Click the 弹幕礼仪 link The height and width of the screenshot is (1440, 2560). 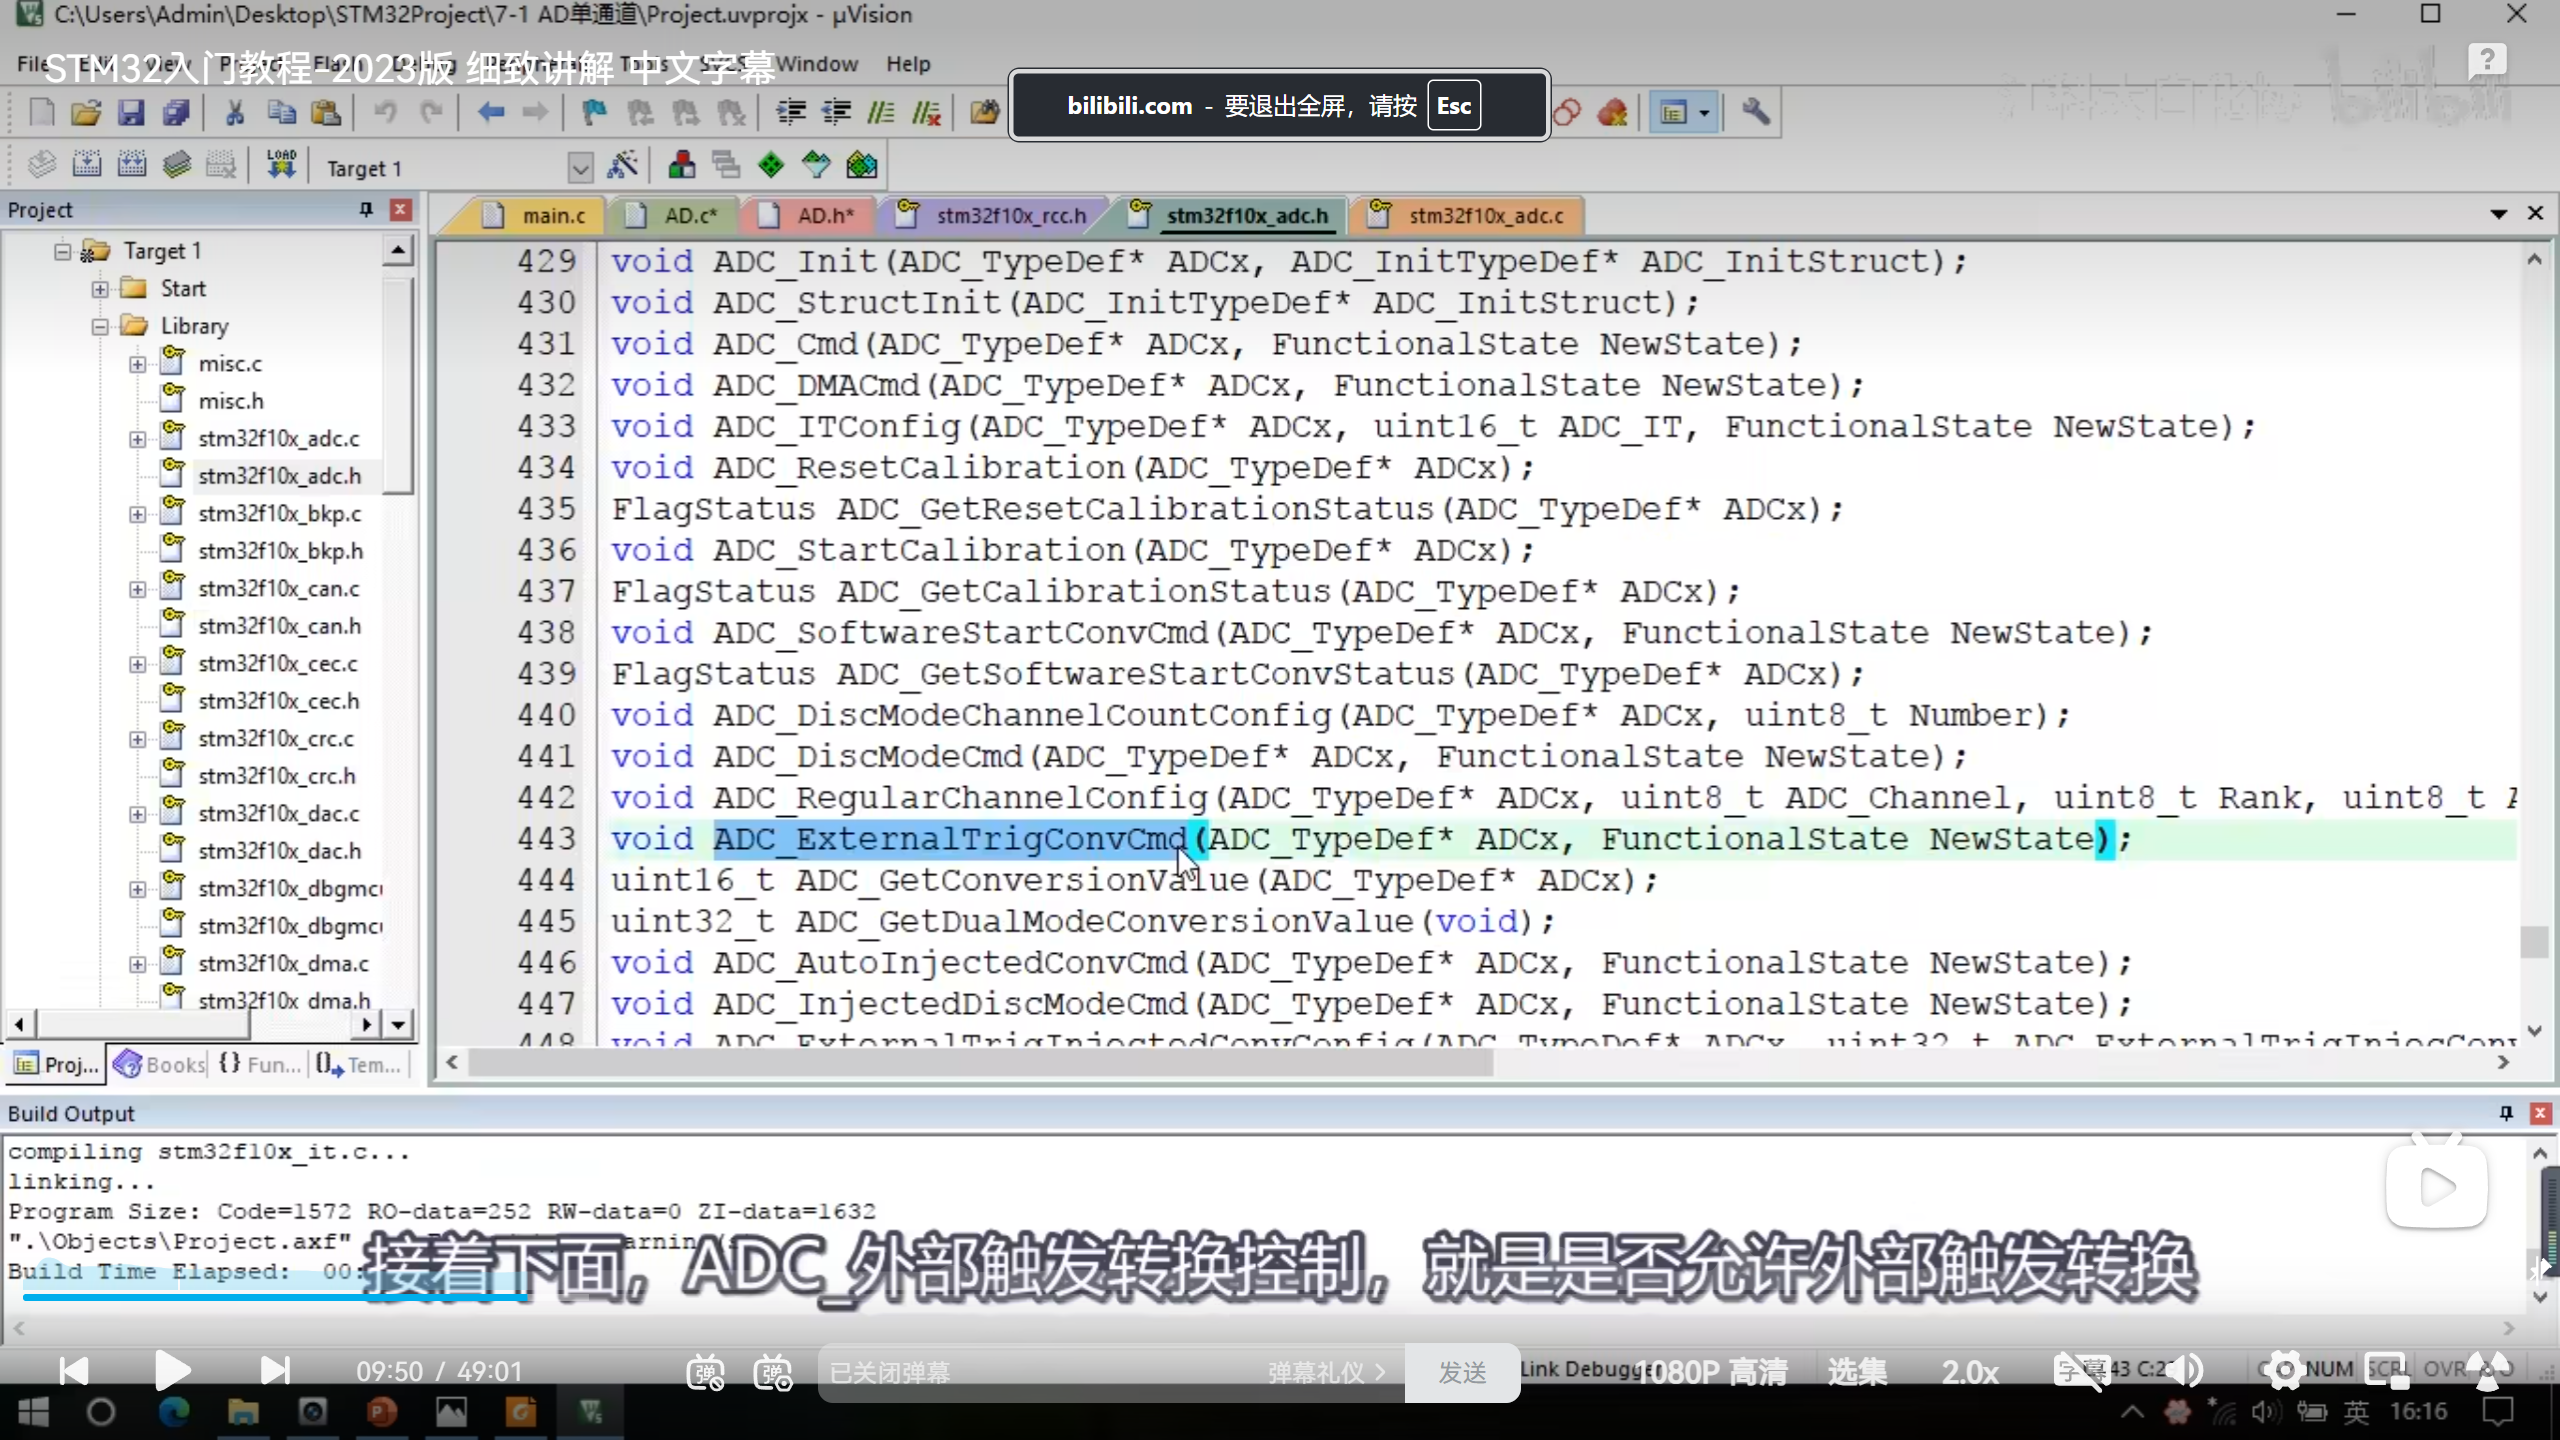(x=1326, y=1373)
